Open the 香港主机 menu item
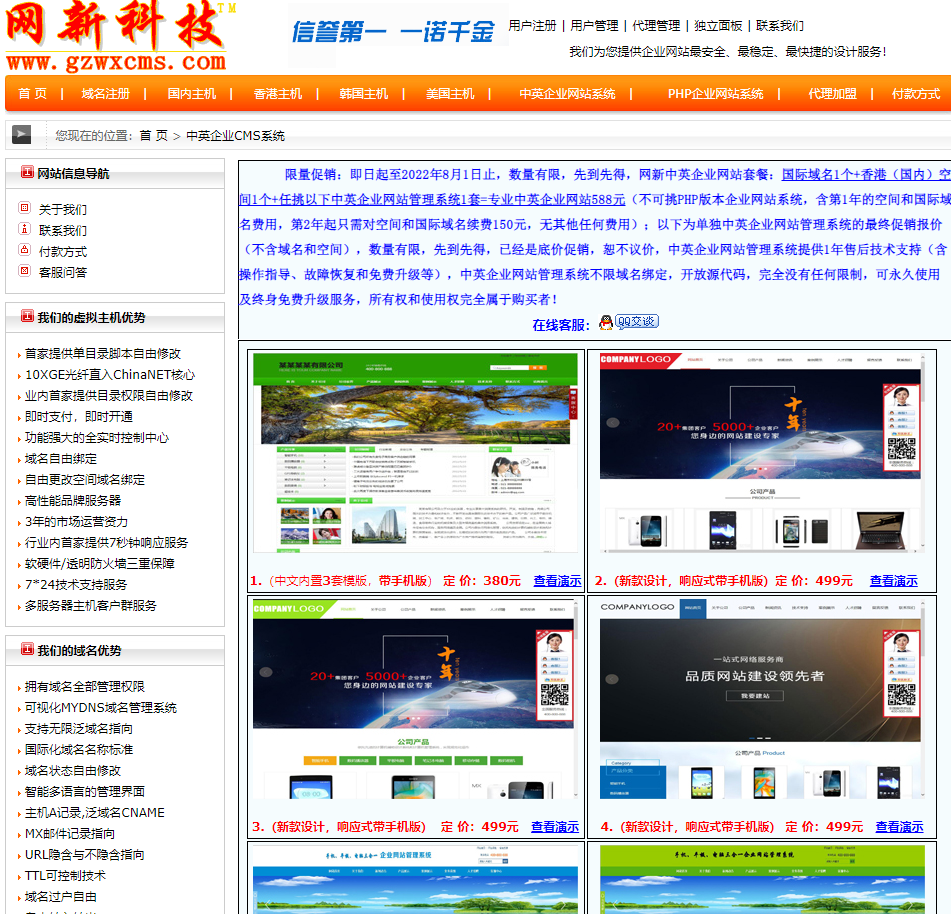951x914 pixels. pyautogui.click(x=278, y=94)
